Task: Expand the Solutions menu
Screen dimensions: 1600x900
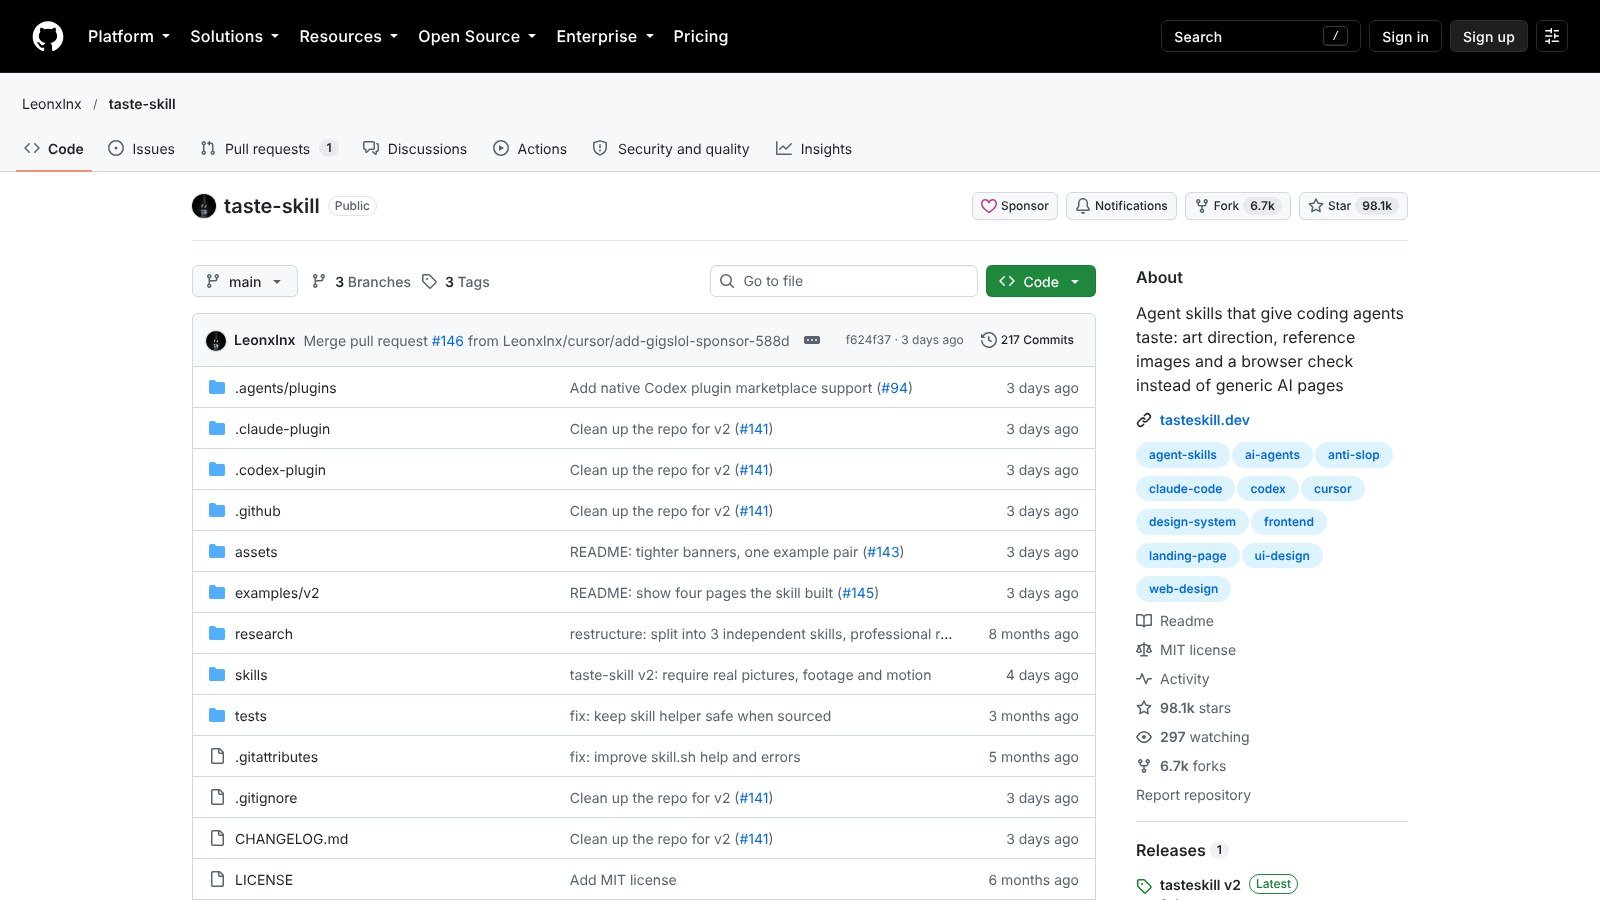Action: tap(235, 36)
